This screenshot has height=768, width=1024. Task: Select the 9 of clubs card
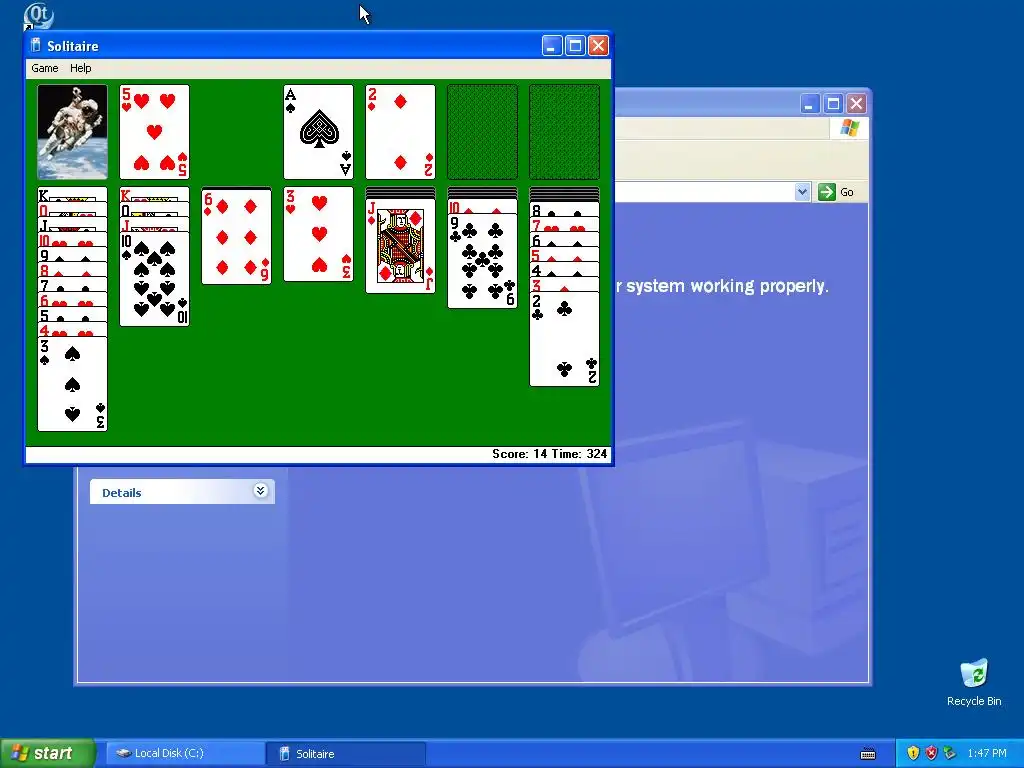tap(483, 261)
